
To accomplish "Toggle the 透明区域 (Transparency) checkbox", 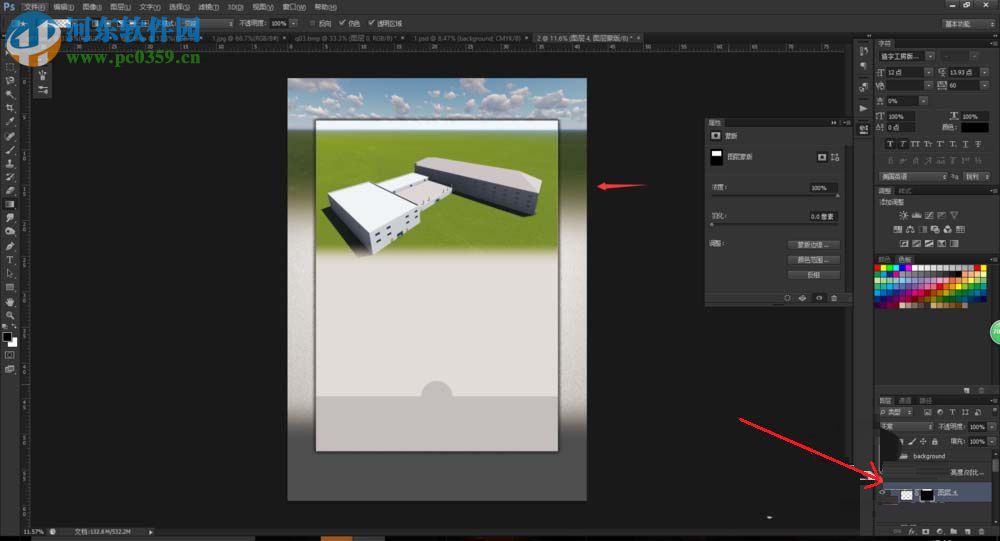I will (x=371, y=23).
